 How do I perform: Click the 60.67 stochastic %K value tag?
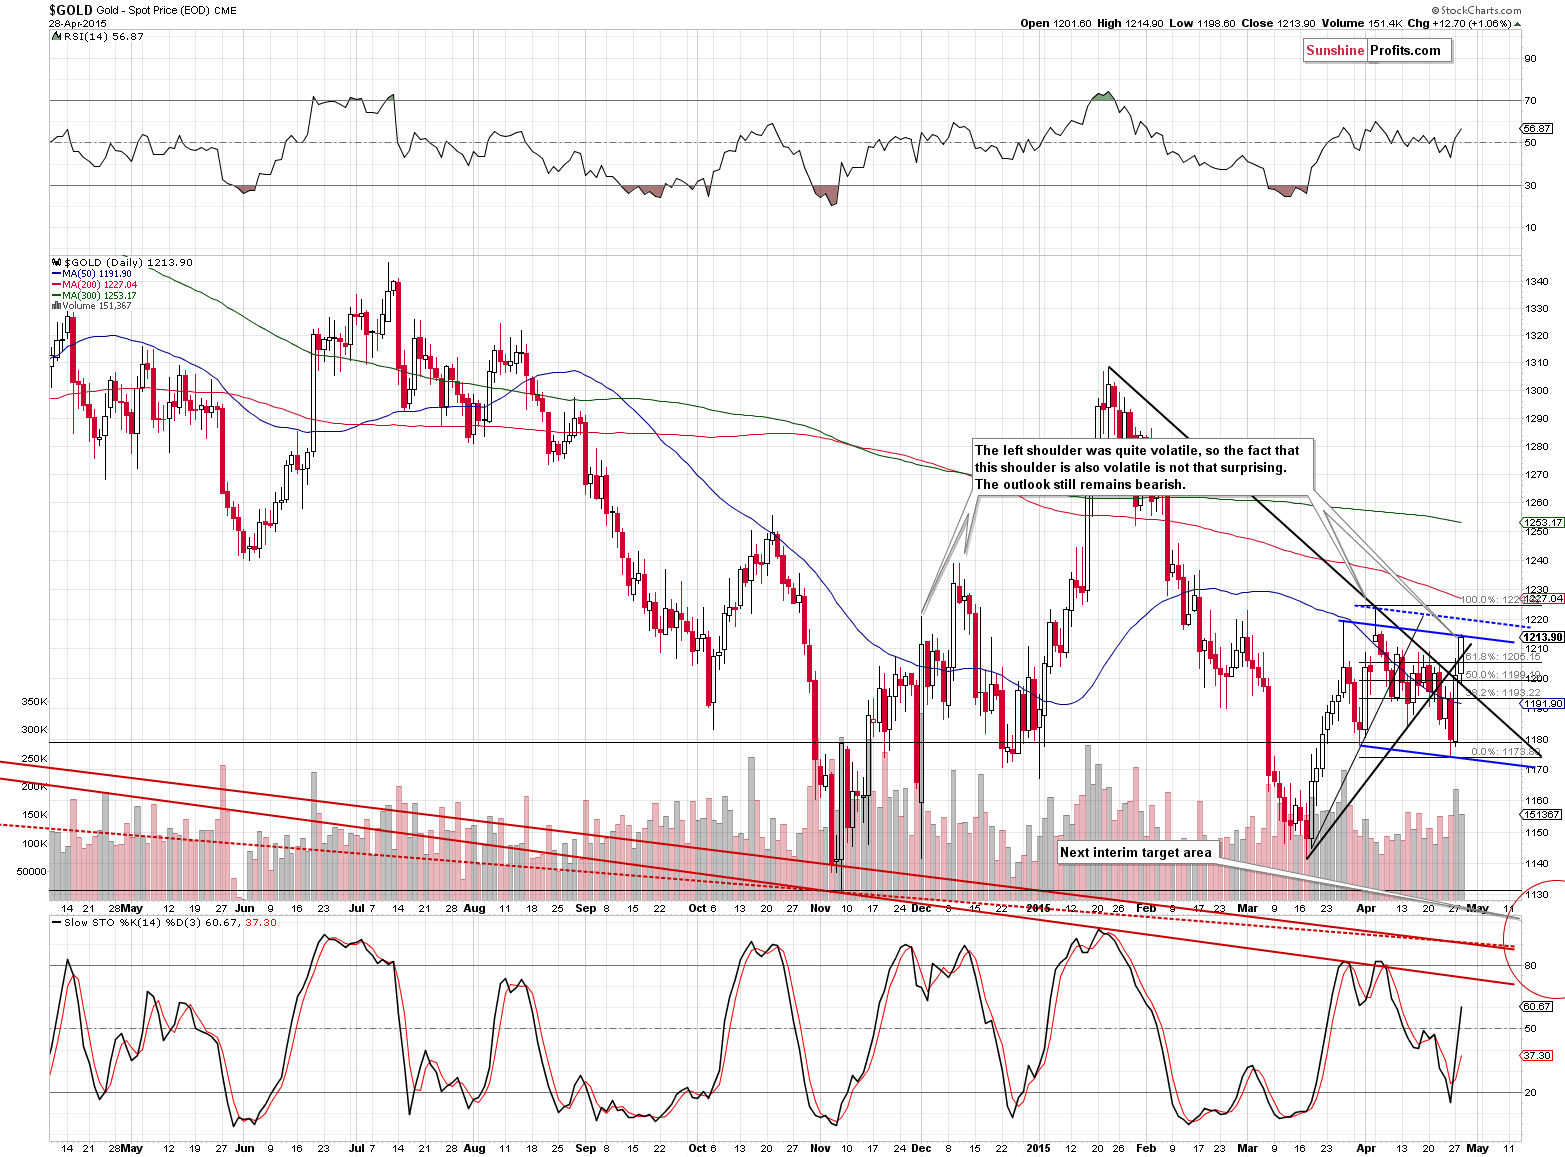pos(1537,1006)
